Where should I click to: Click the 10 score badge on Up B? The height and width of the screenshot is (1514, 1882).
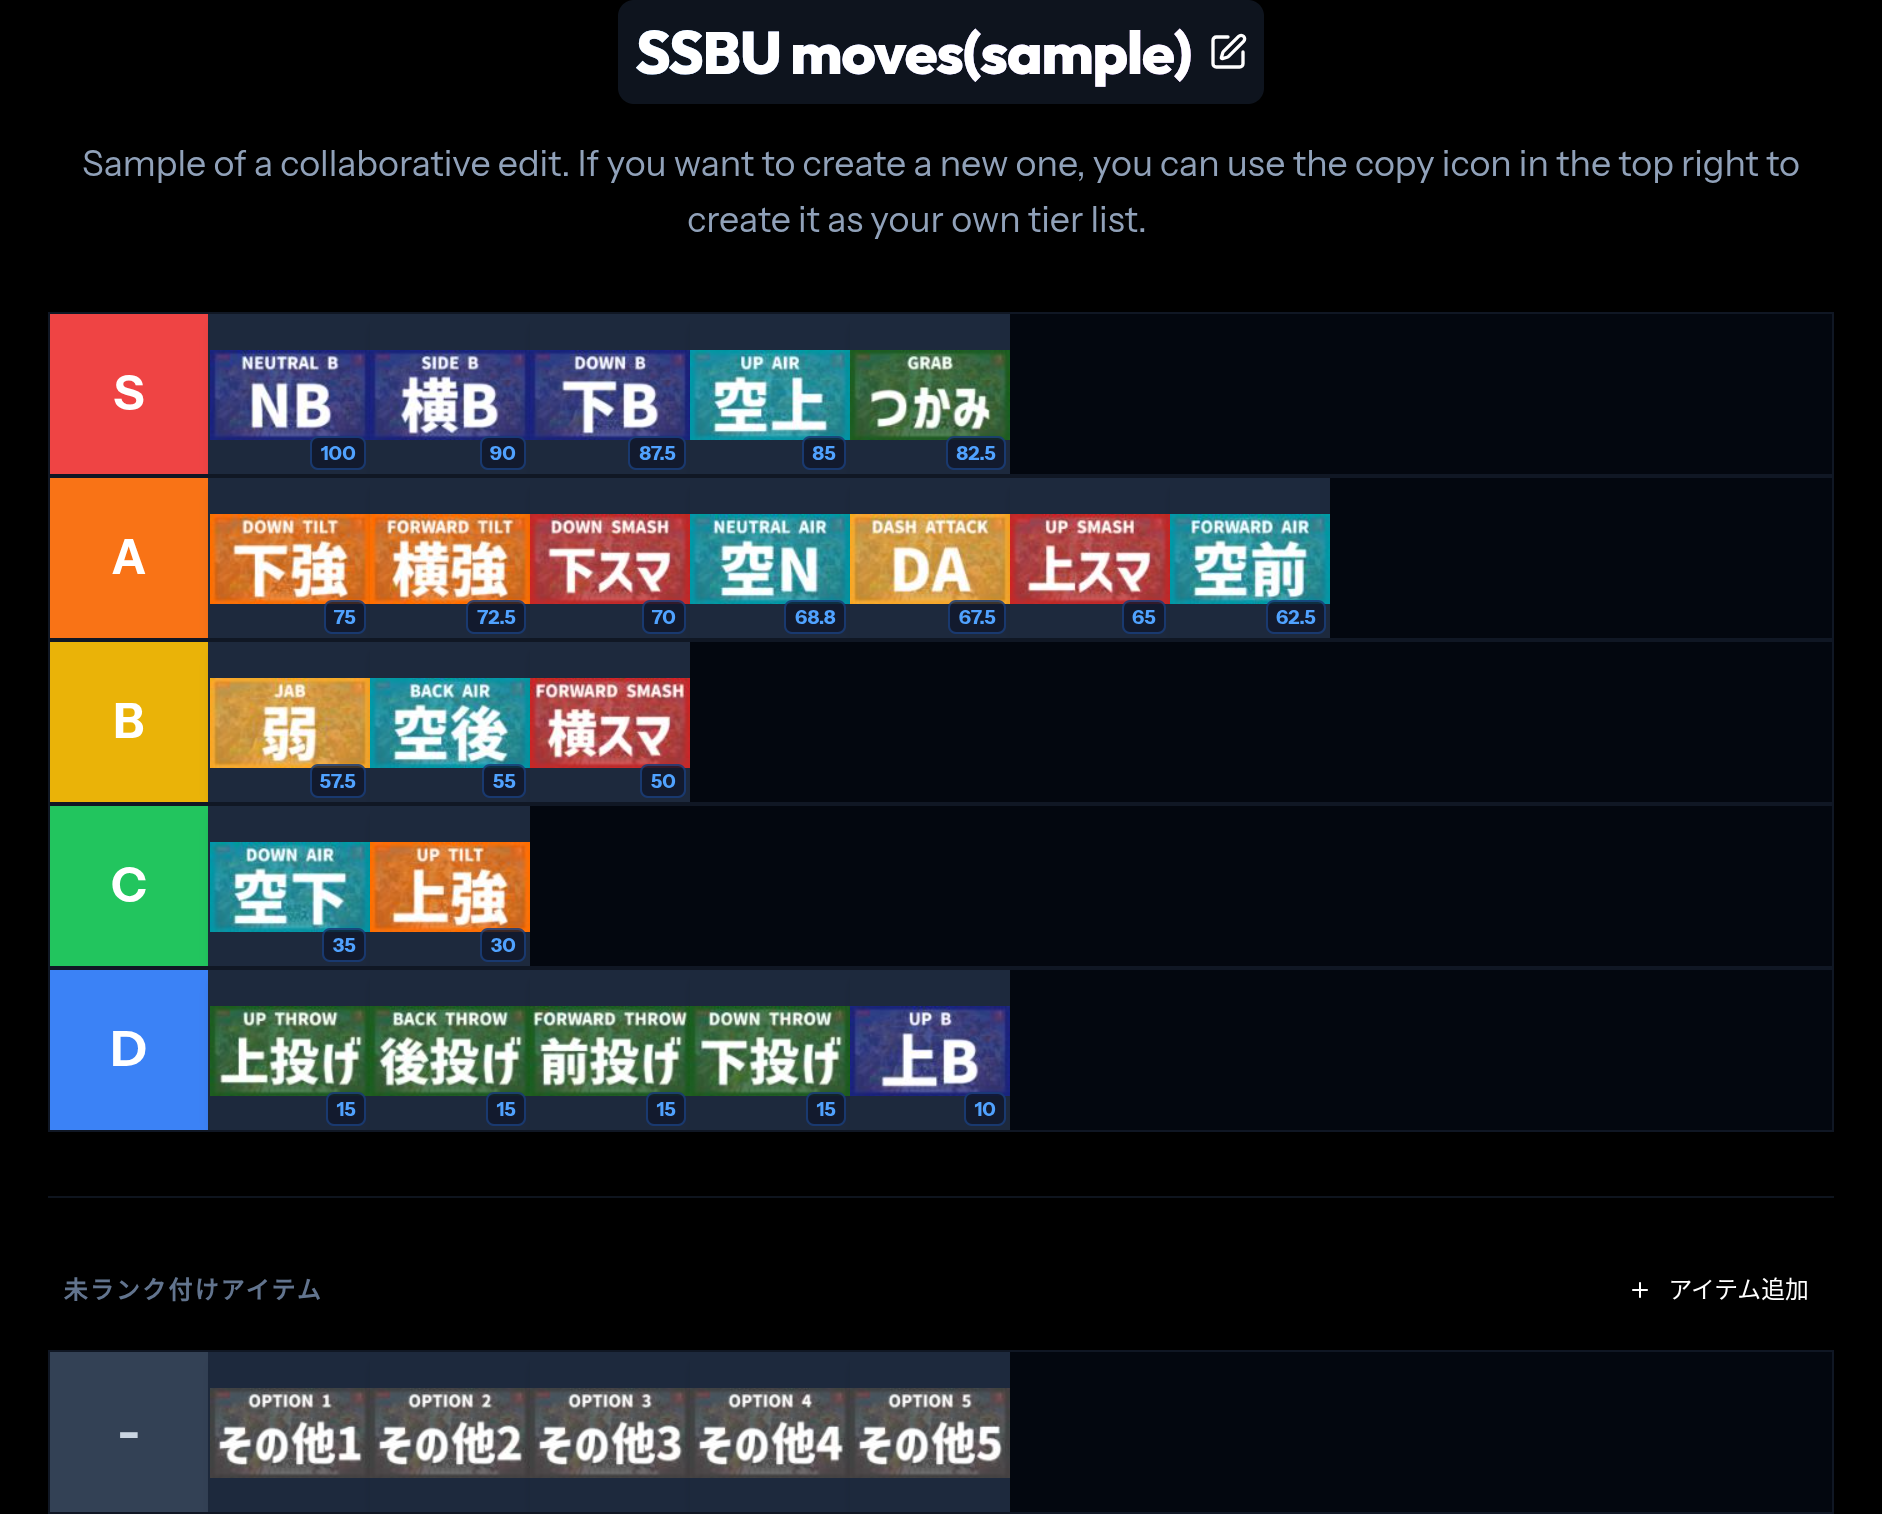pos(985,1109)
